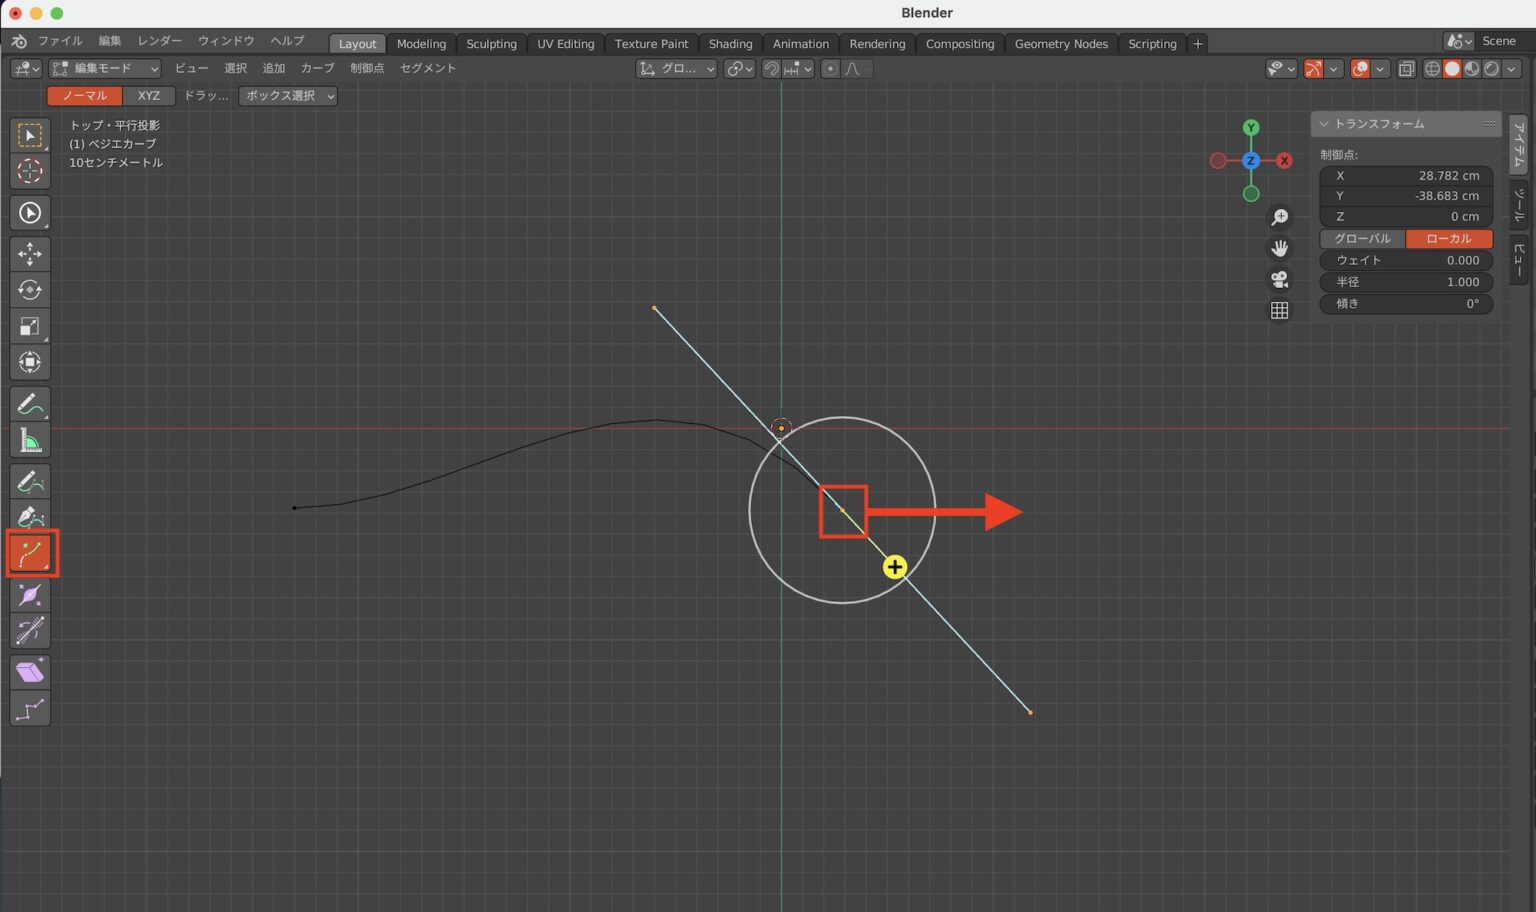Screen dimensions: 1536x912
Task: Toggle proportional editing in the header
Action: tap(831, 69)
